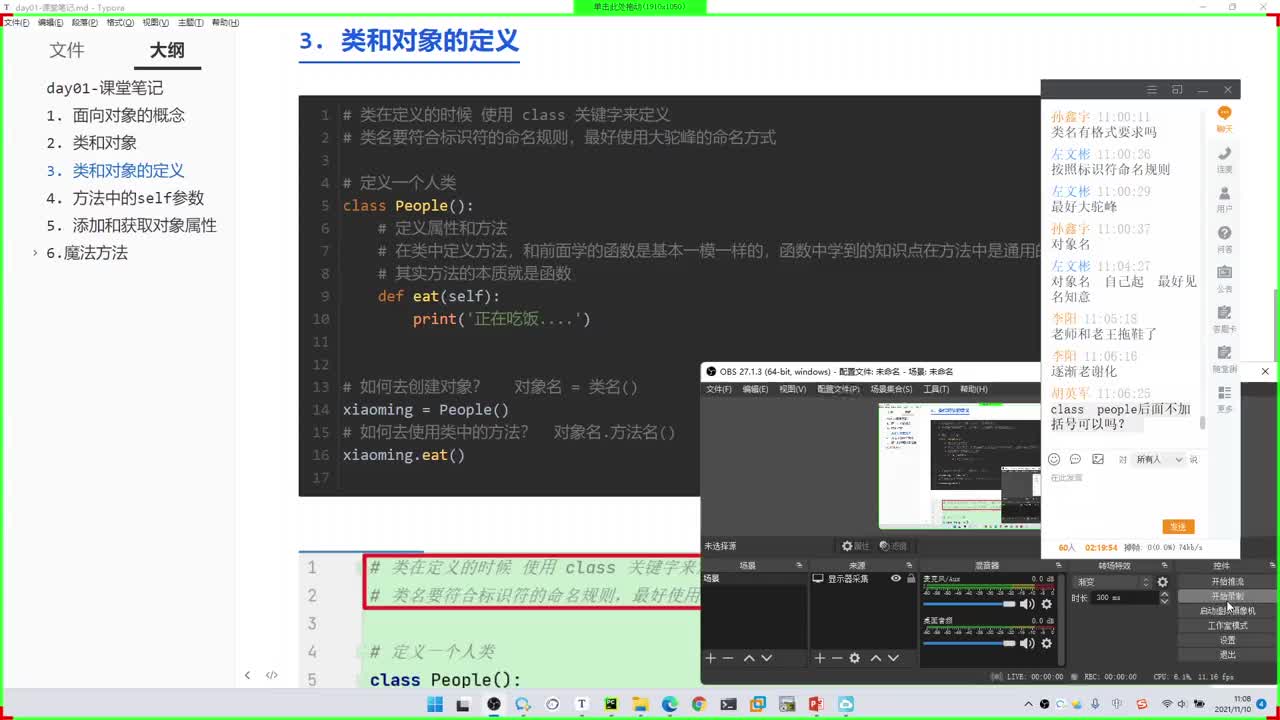Click the 时长 duration stepper arrows
This screenshot has height=720, width=1280.
(x=1164, y=597)
